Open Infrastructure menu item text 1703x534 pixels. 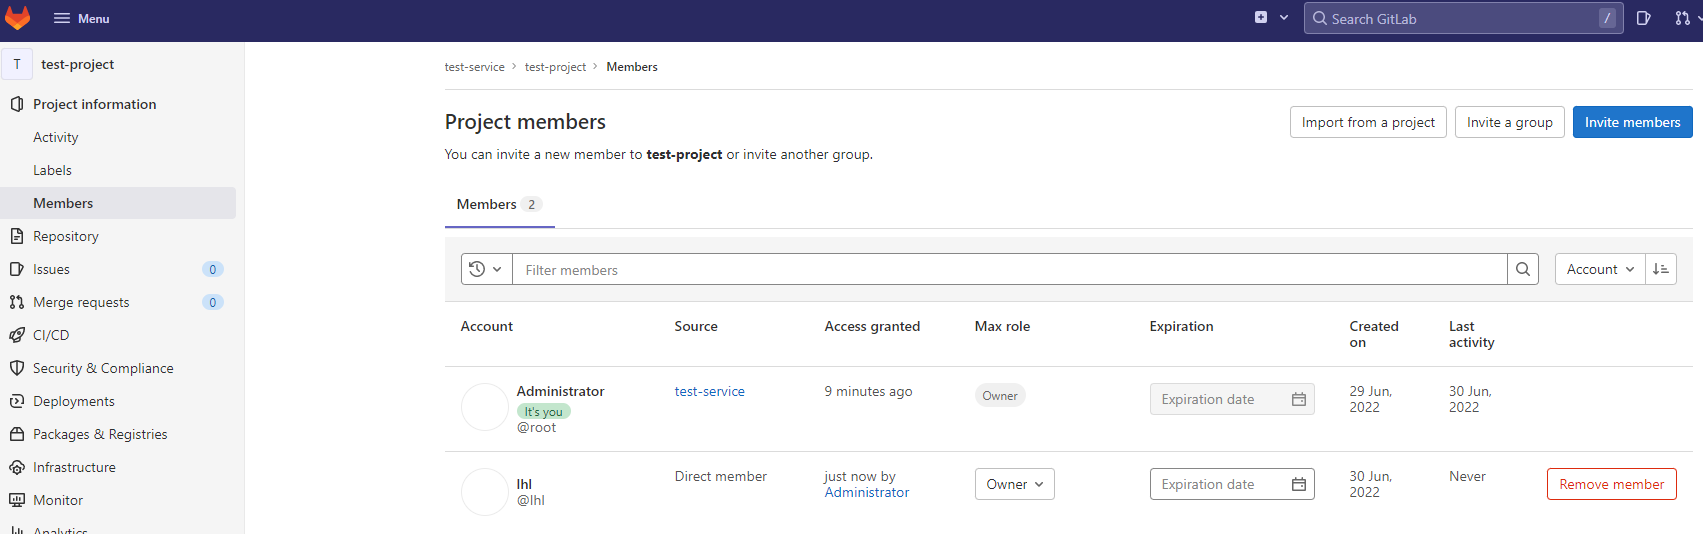coord(74,467)
